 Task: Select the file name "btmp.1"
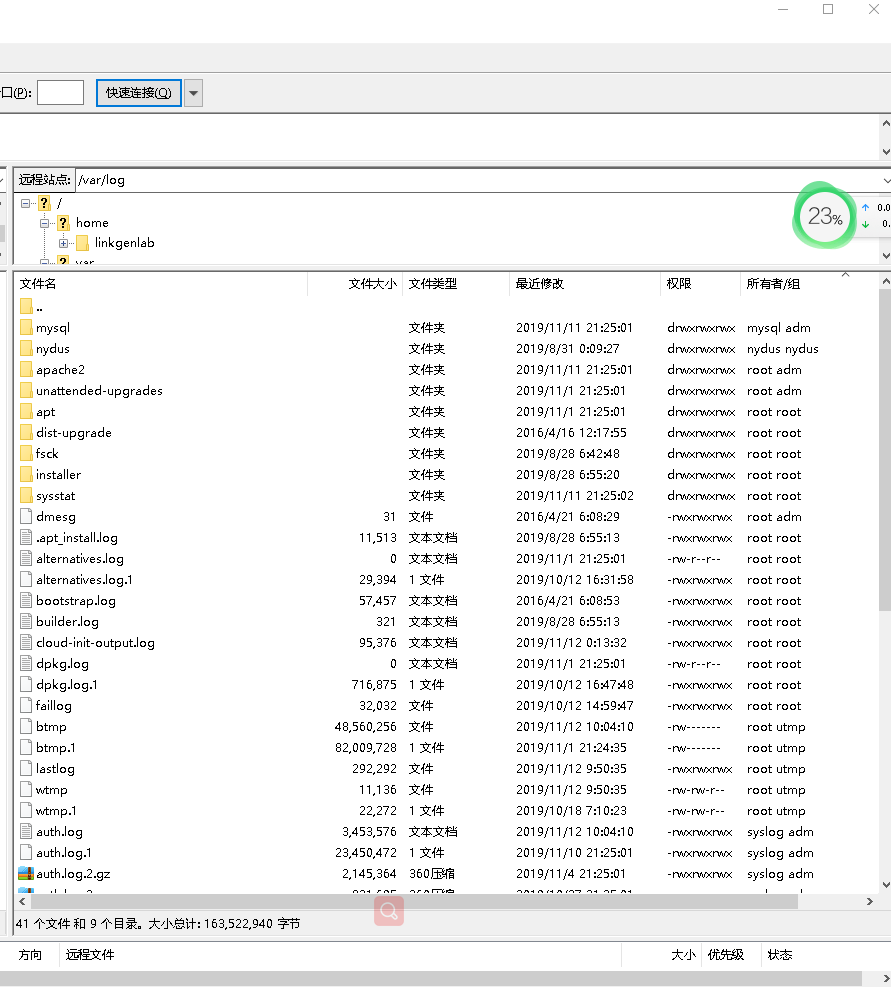pos(56,748)
